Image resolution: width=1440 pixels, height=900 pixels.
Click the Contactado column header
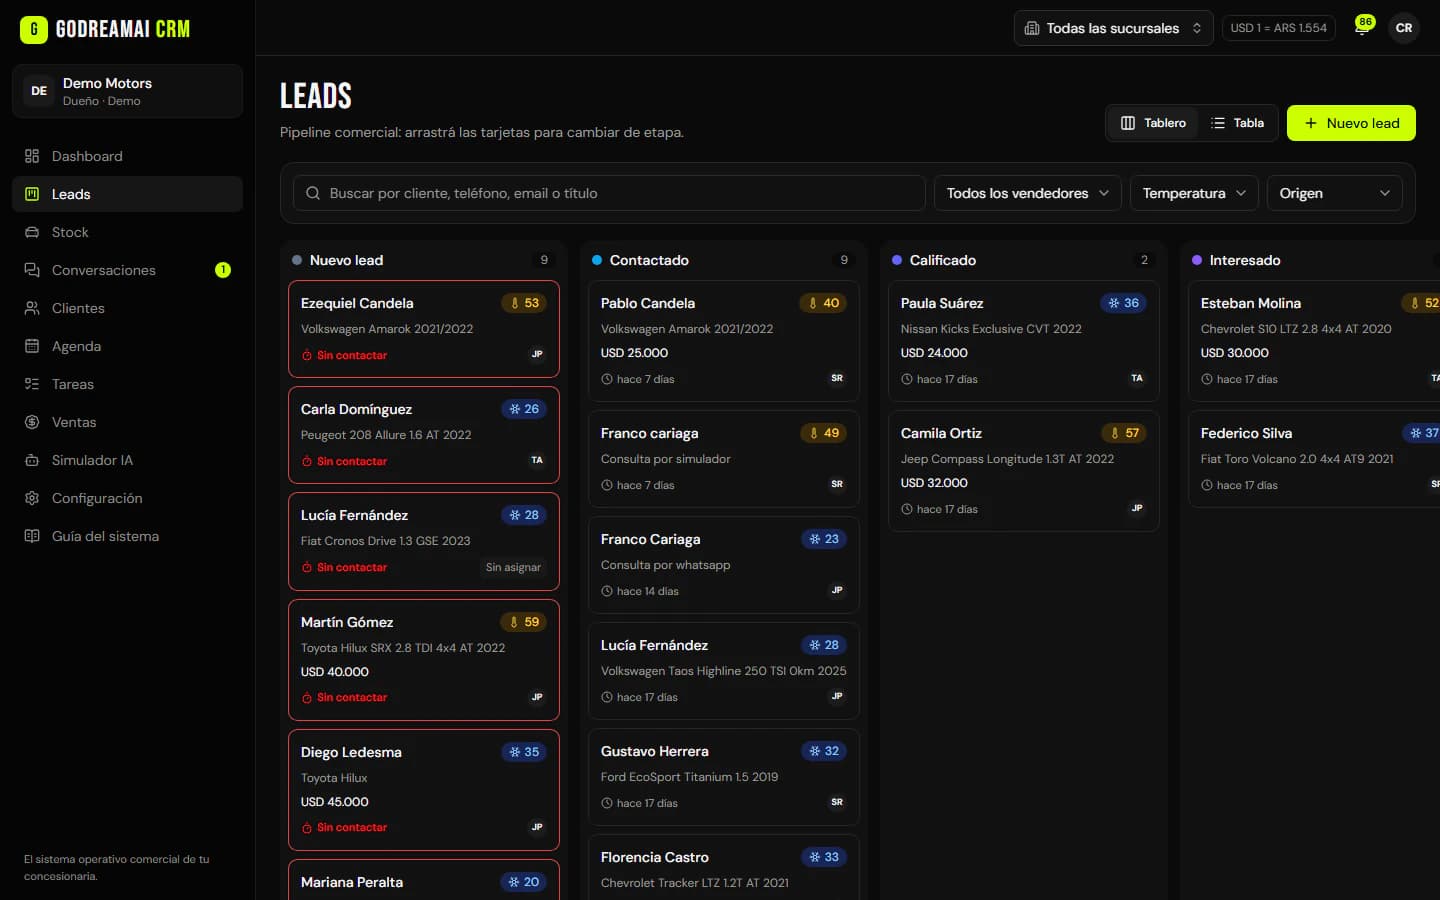724,260
